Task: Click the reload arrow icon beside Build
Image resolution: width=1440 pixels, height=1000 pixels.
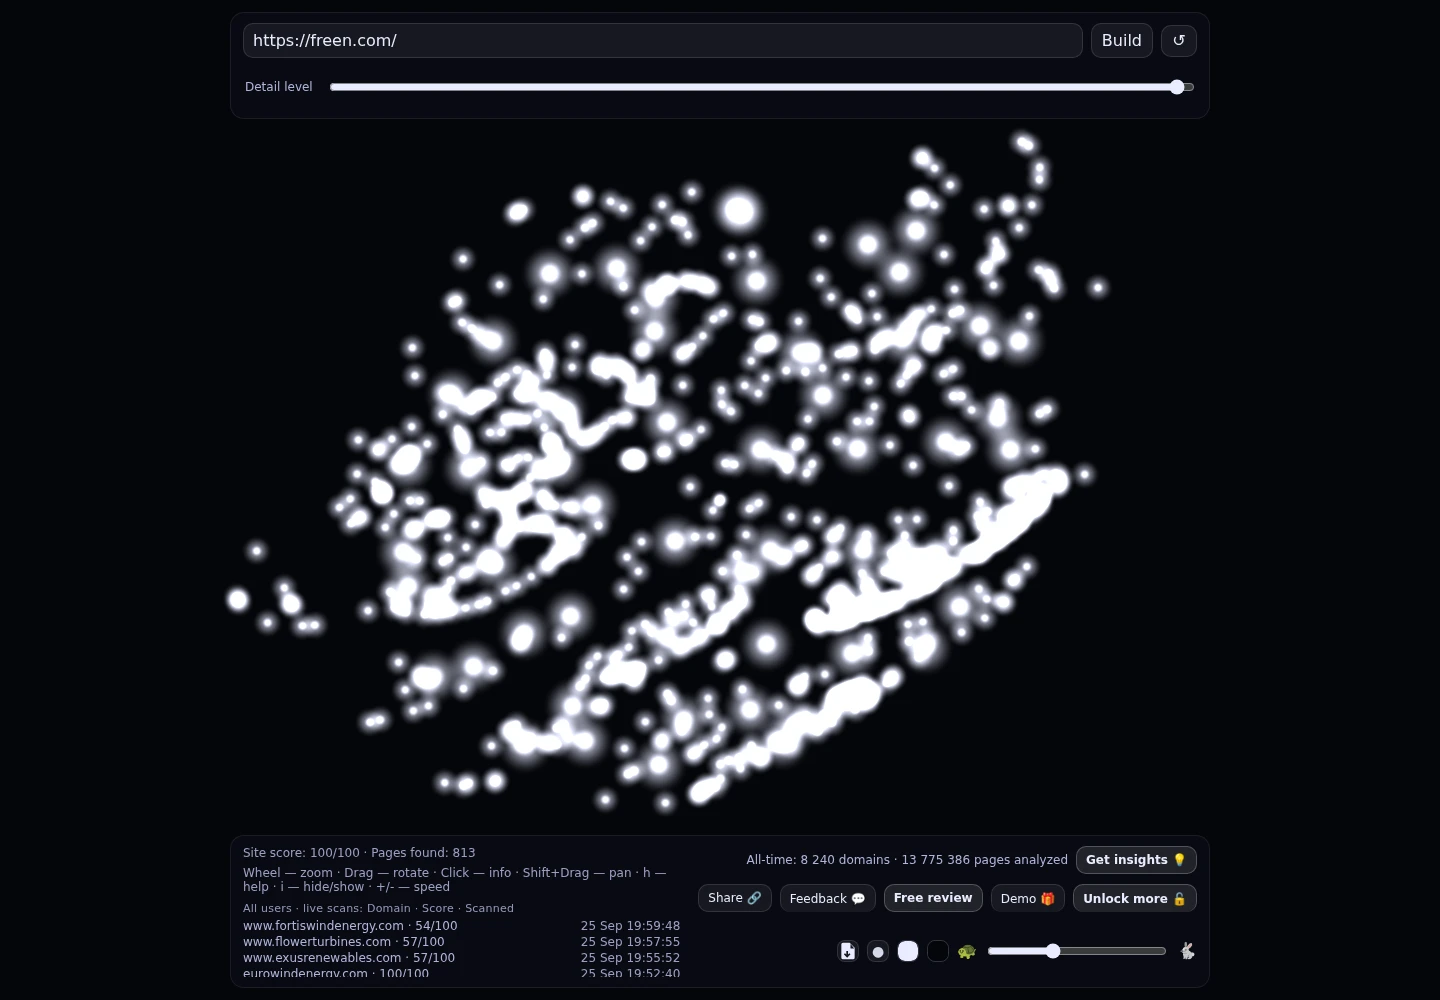Action: (x=1179, y=41)
